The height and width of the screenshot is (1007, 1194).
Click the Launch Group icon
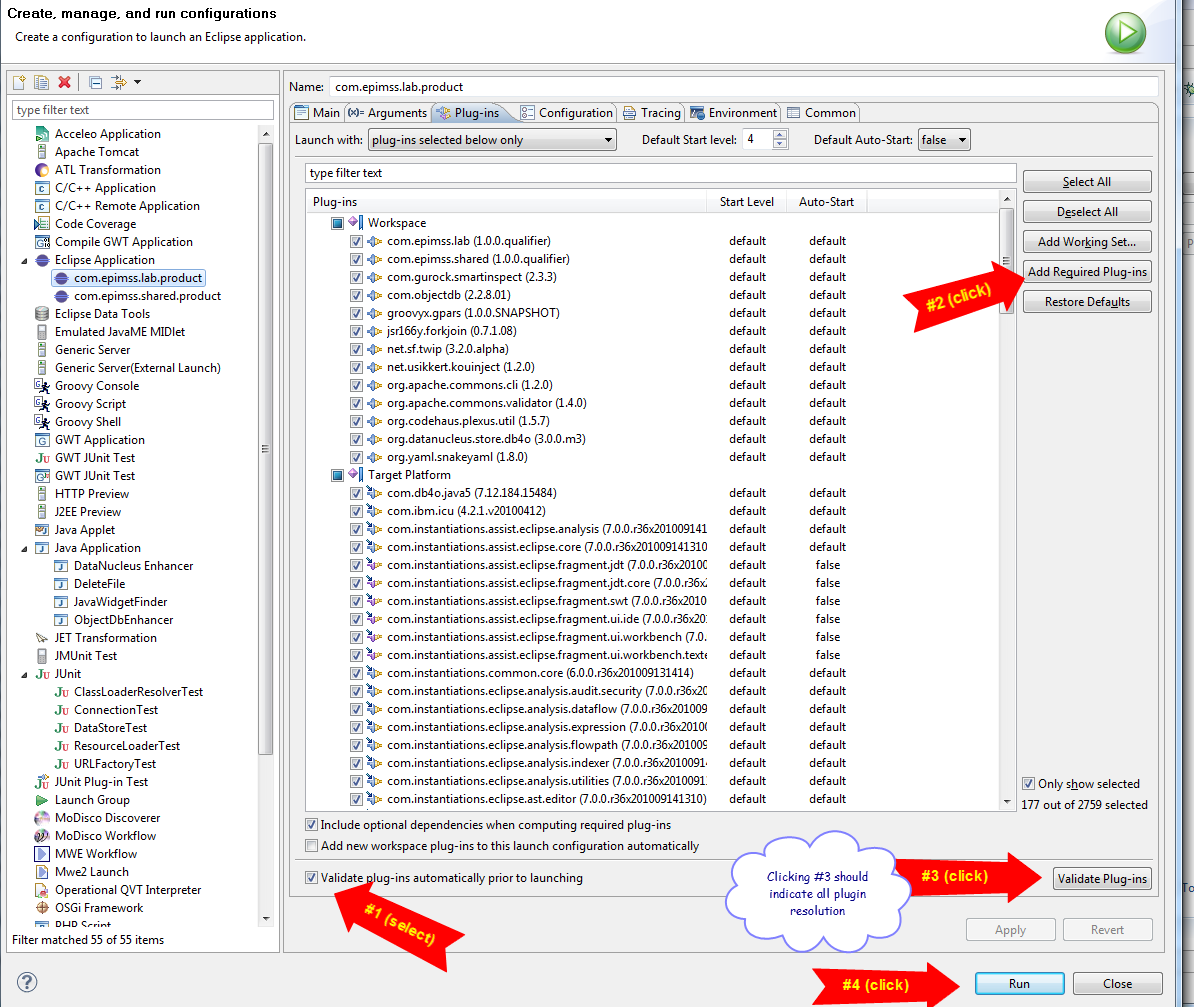(42, 801)
